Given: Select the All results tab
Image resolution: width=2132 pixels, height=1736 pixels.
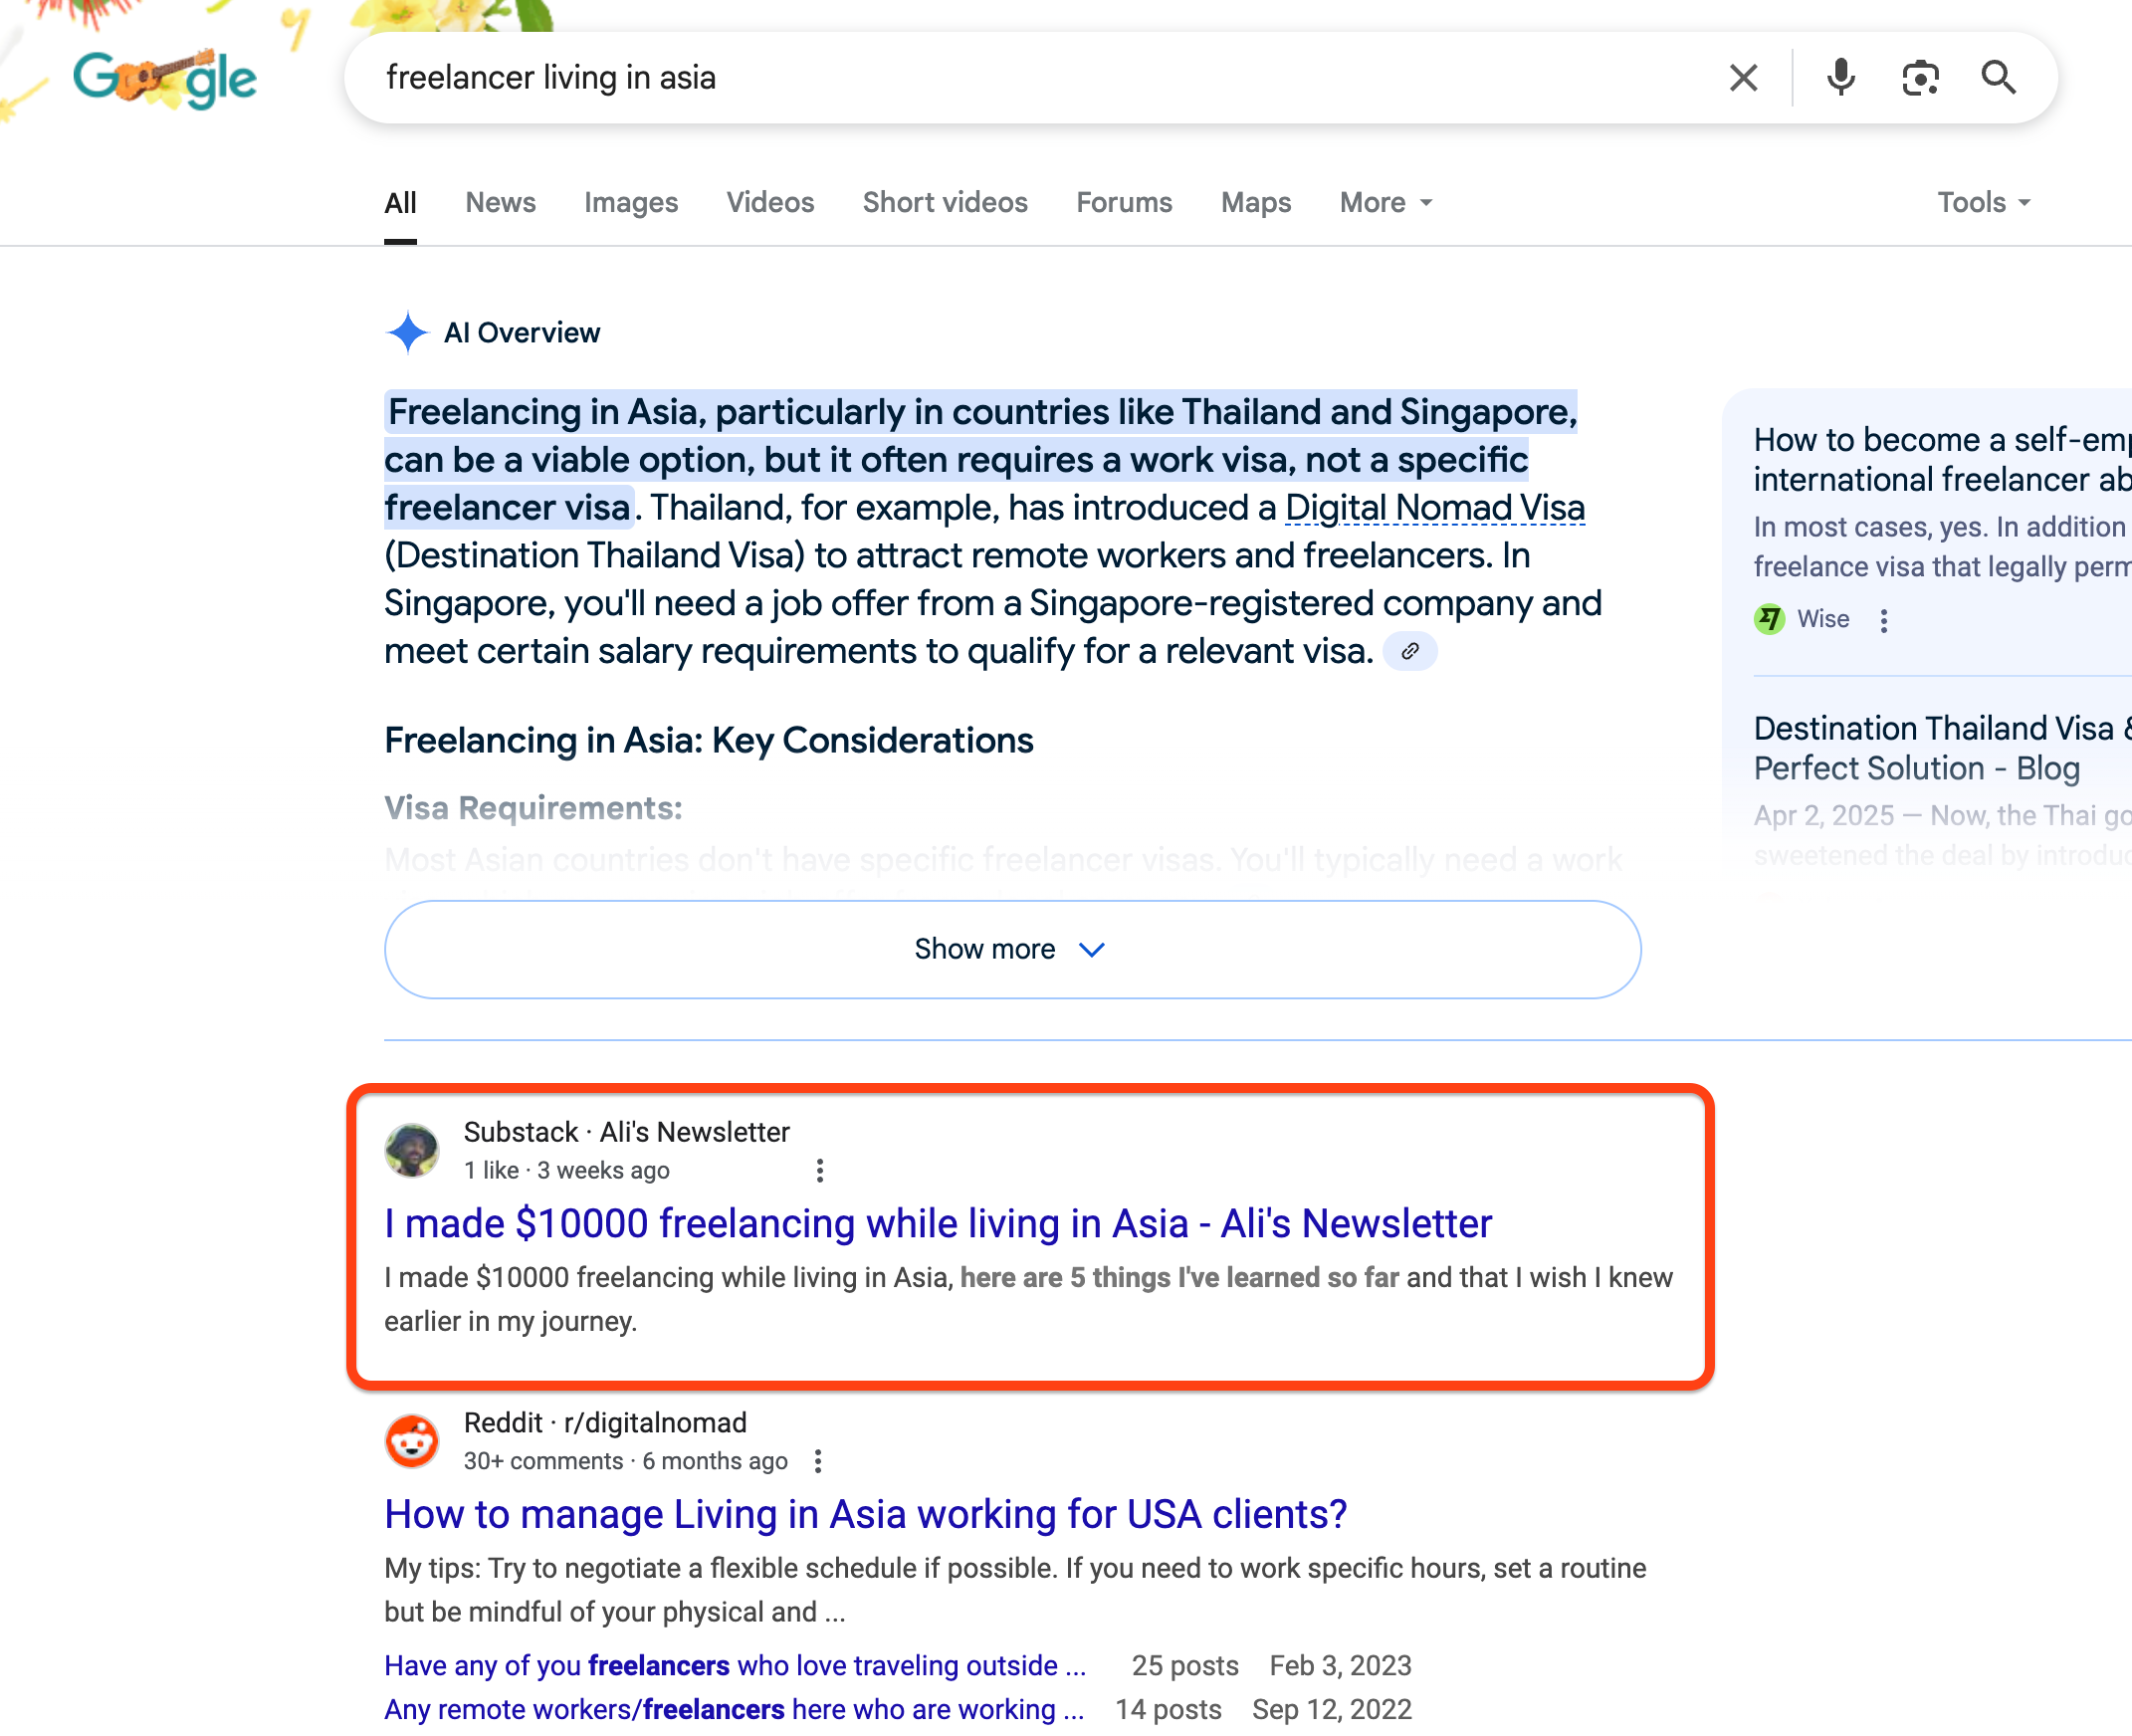Looking at the screenshot, I should pos(400,203).
